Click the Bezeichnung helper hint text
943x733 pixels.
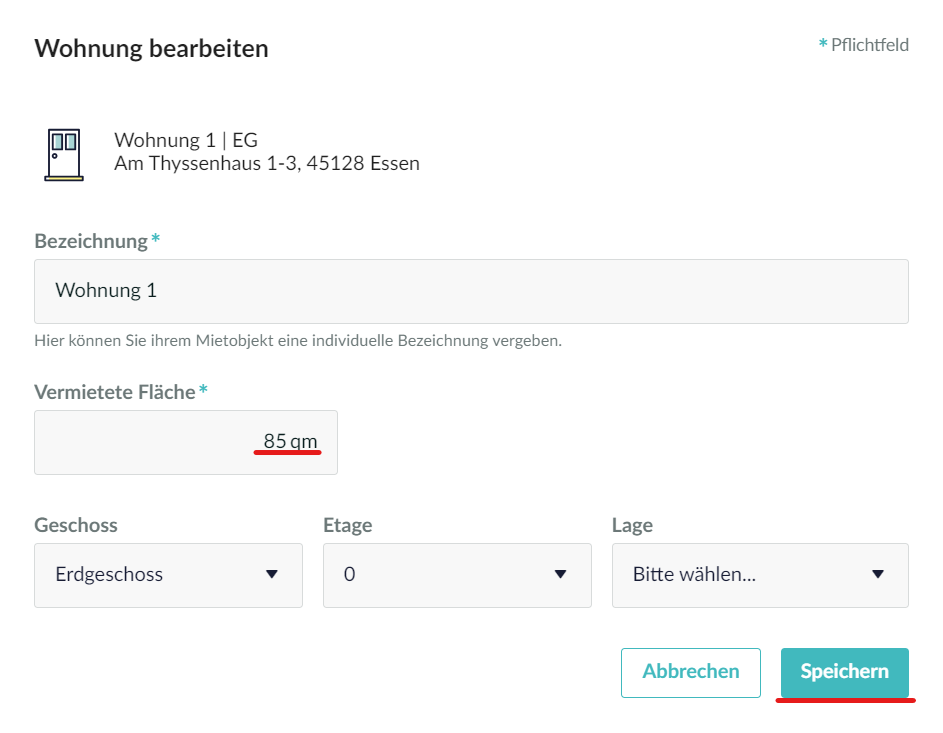pos(298,341)
